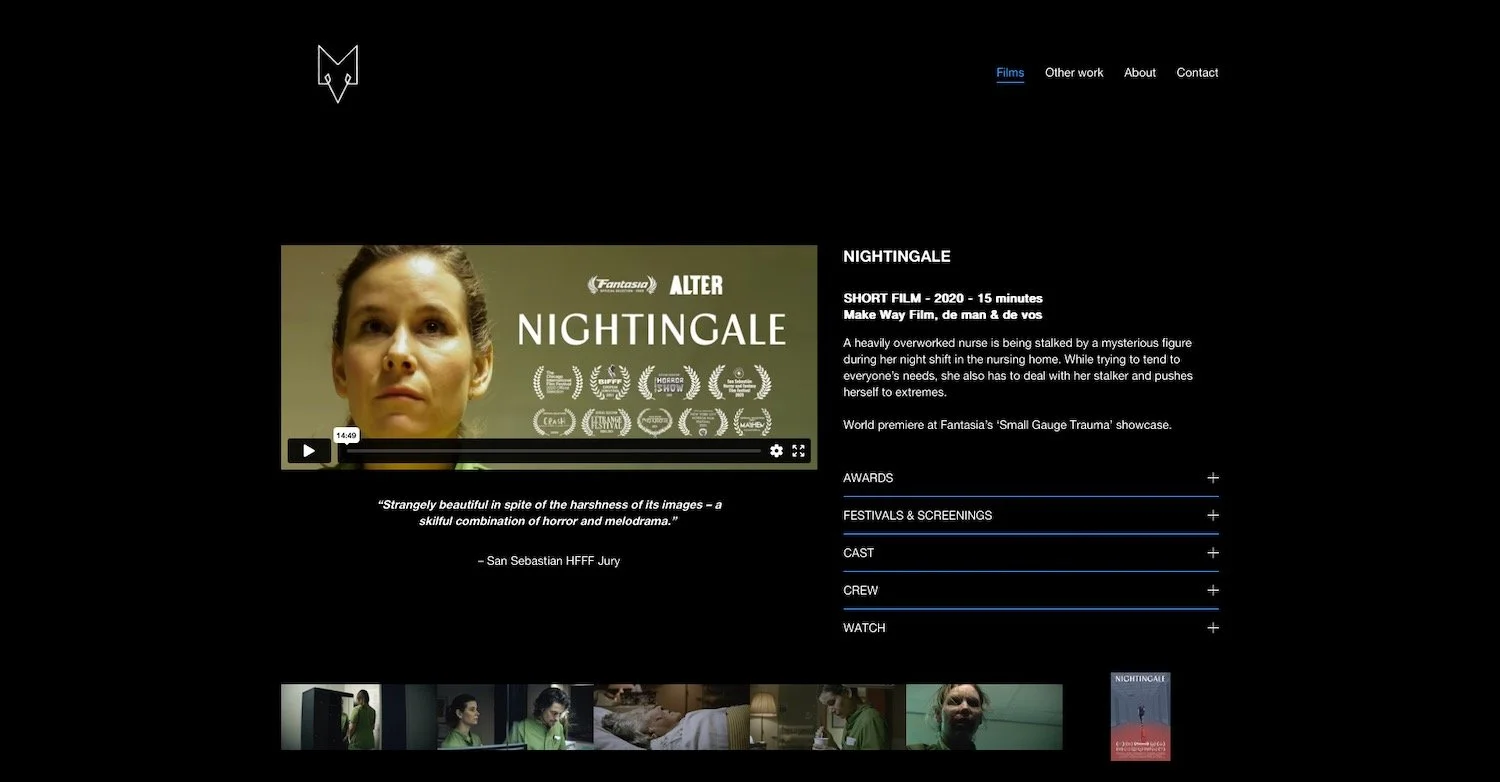The image size is (1500, 782).
Task: Expand the AWARDS section
Action: 1031,478
